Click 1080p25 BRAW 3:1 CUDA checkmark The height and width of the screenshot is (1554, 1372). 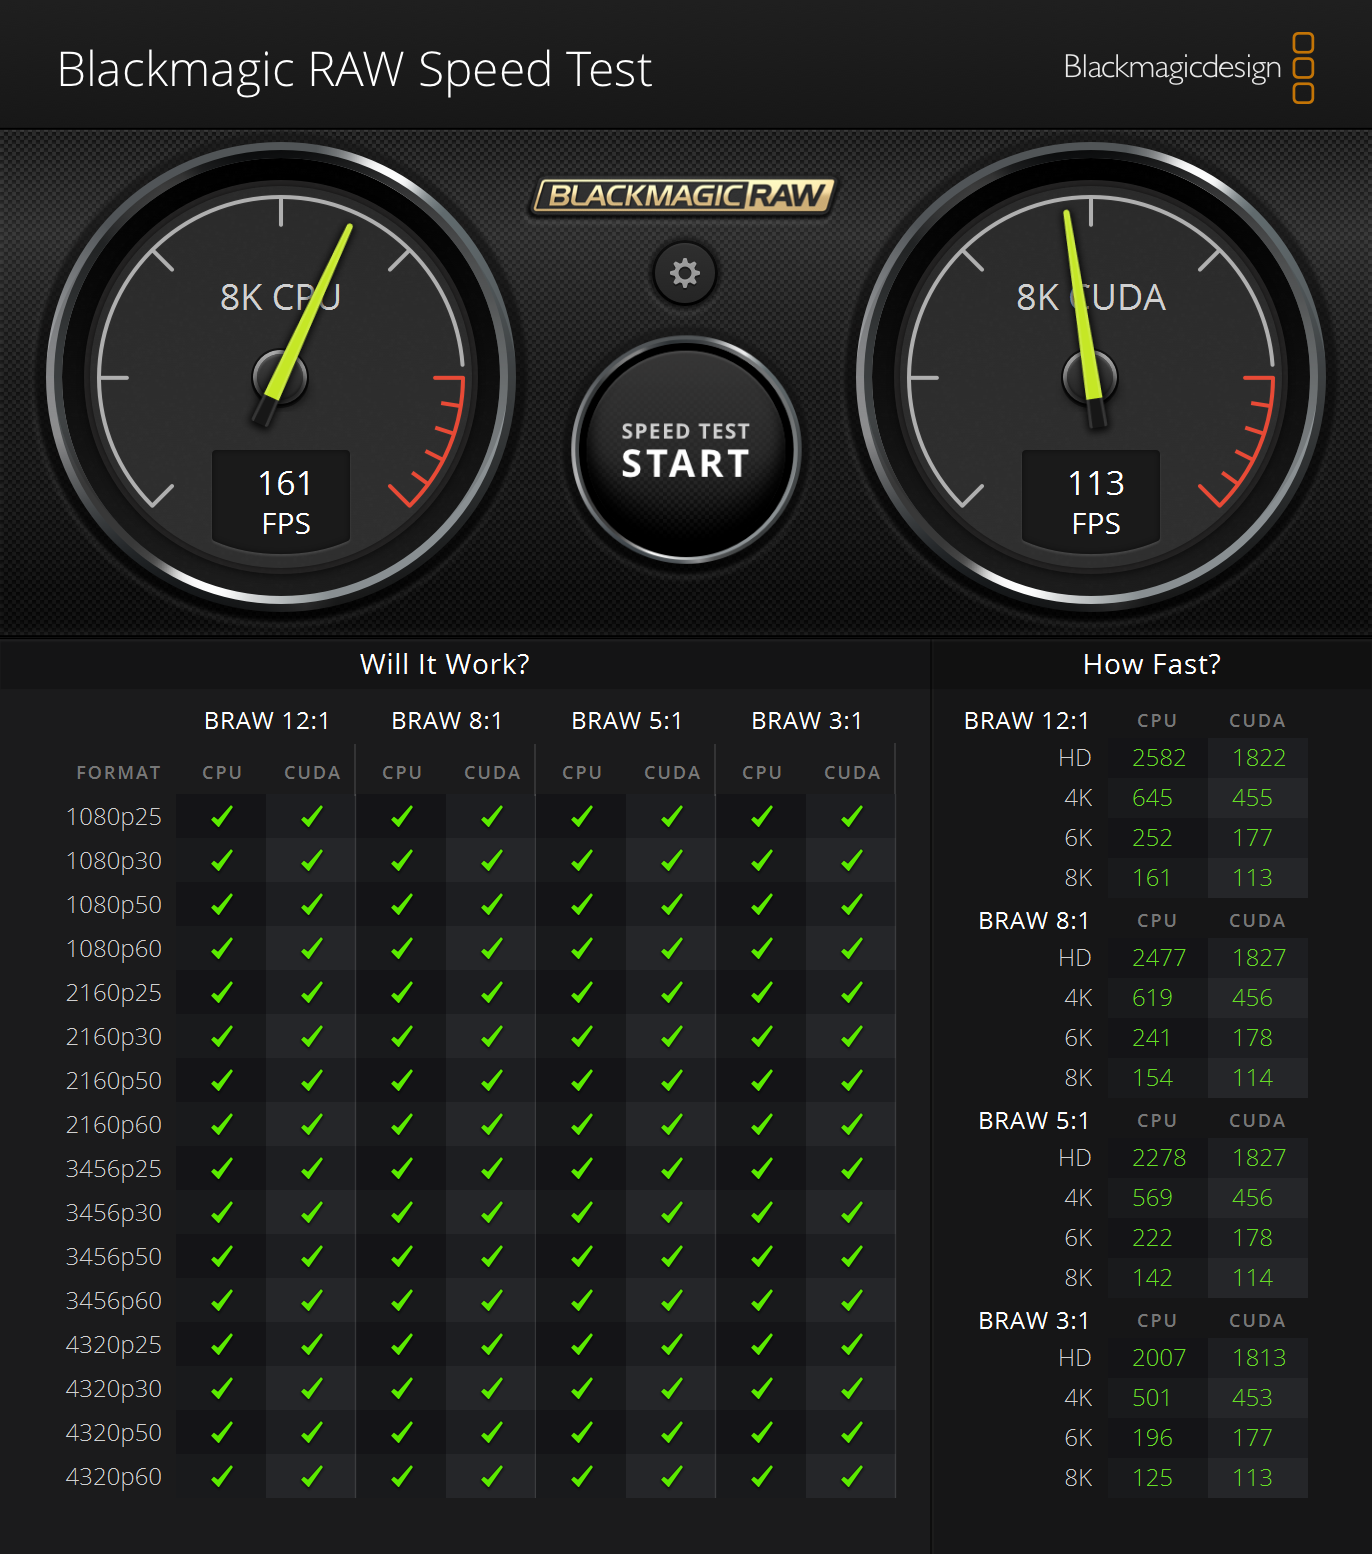pos(852,817)
